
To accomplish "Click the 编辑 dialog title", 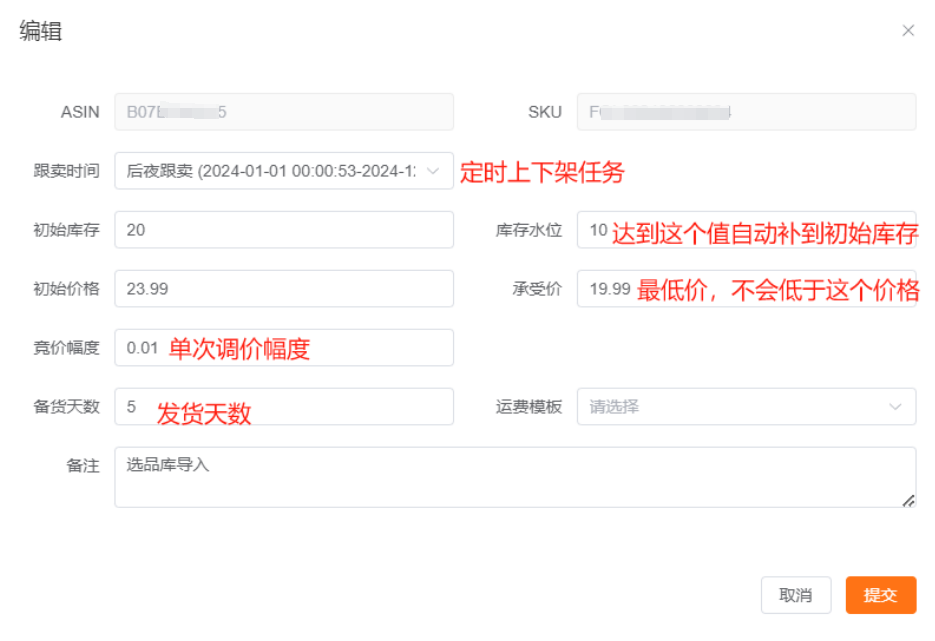I will tap(41, 31).
